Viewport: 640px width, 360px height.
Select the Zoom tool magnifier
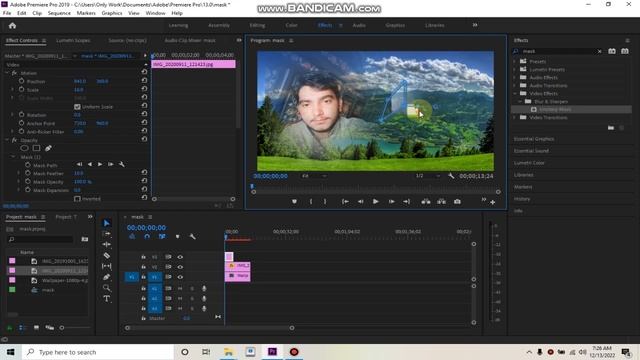[107, 288]
